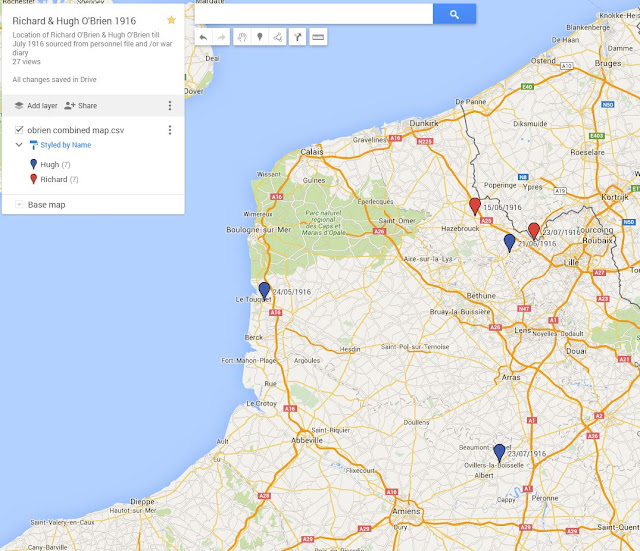Click the Base map label

point(47,205)
